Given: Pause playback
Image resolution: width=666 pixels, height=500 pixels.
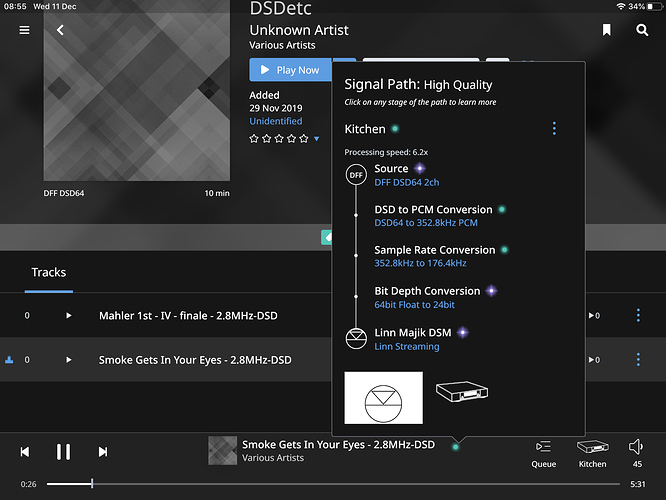Looking at the screenshot, I should [x=63, y=452].
